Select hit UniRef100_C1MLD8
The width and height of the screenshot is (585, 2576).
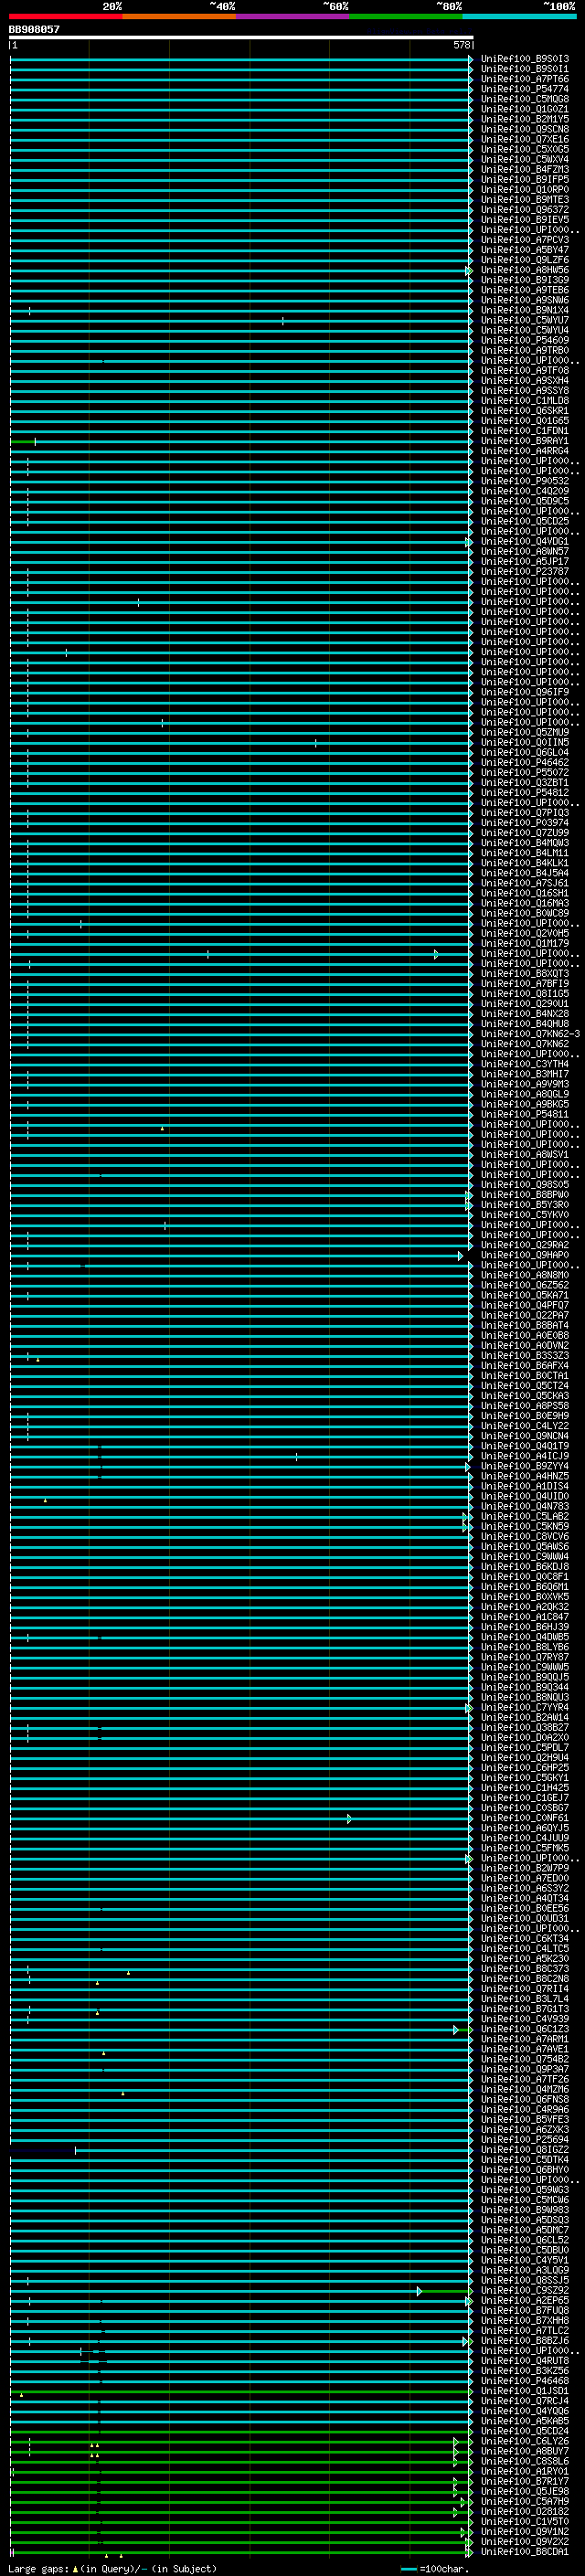(x=524, y=401)
